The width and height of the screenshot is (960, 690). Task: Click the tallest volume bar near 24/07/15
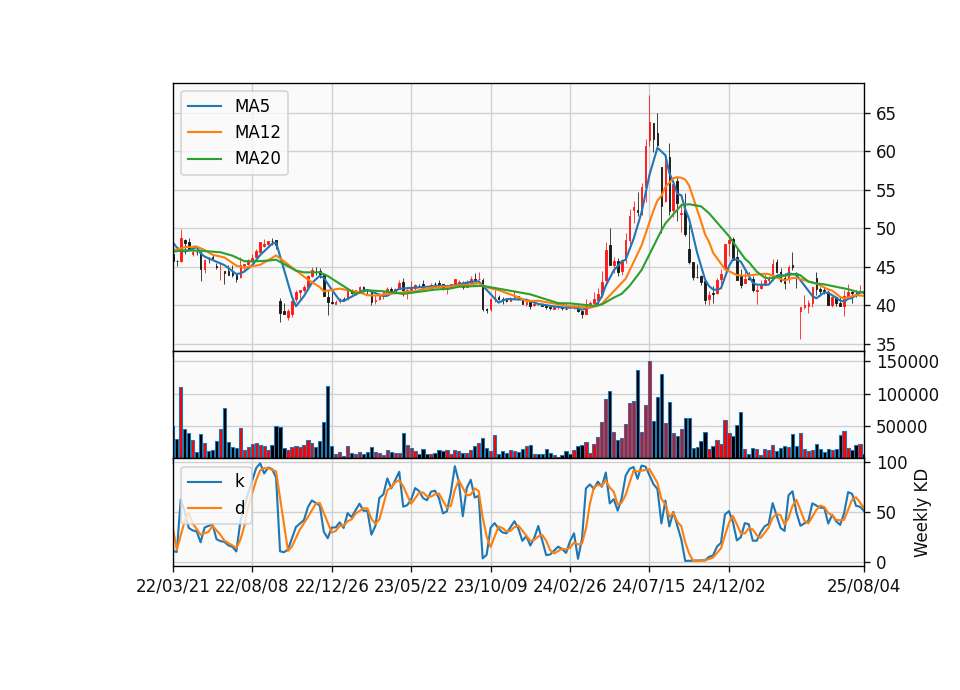click(650, 410)
